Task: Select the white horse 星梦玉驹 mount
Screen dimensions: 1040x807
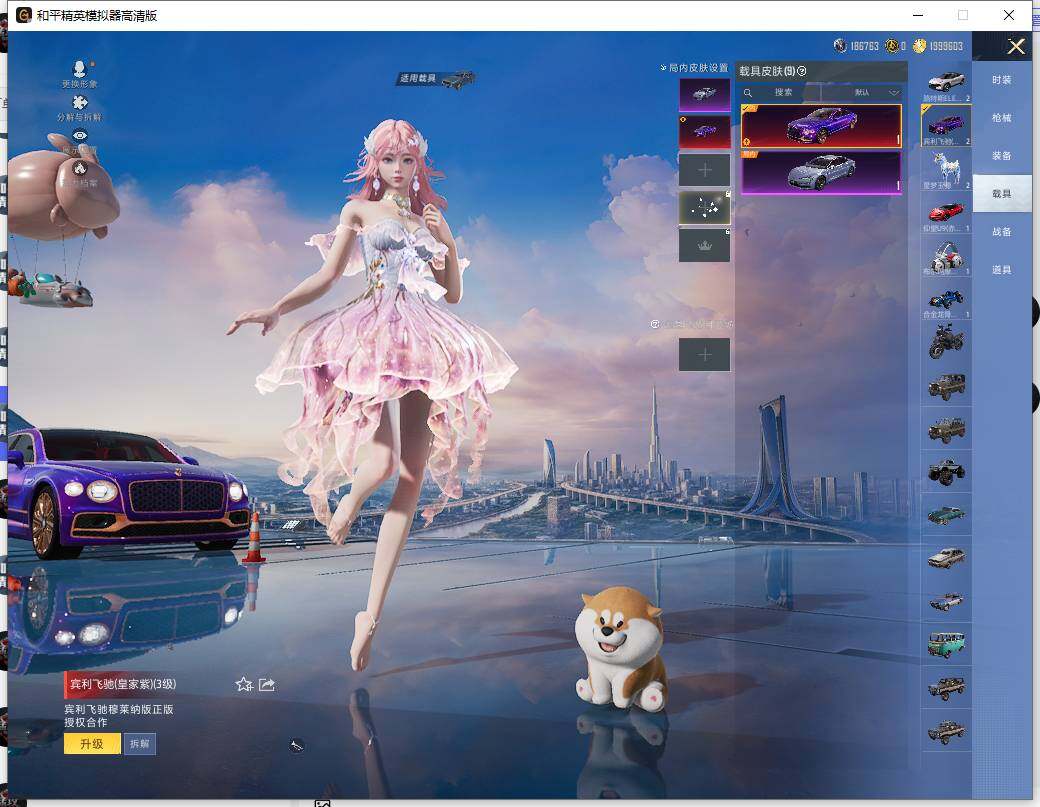Action: [x=946, y=170]
